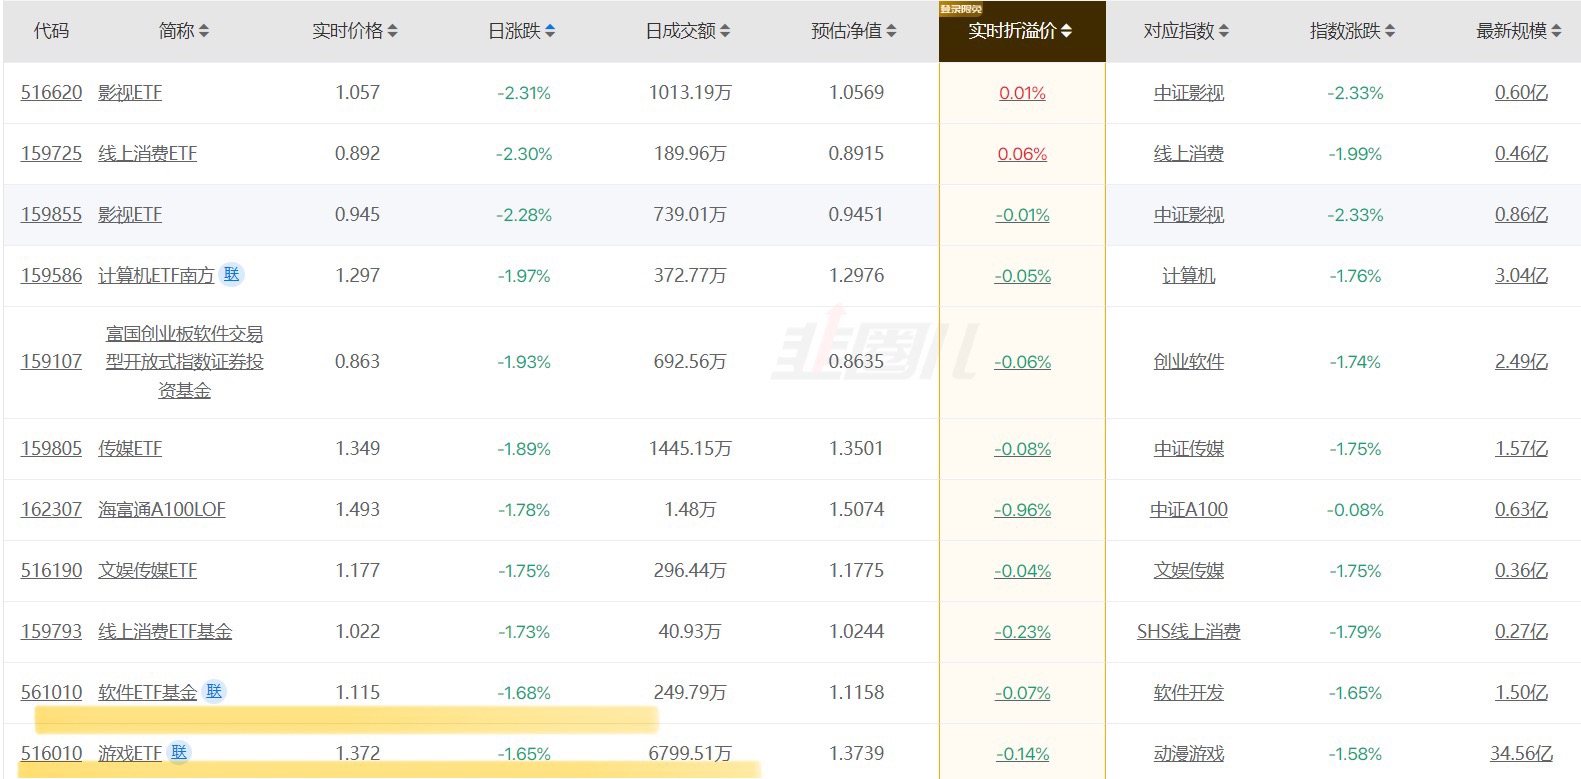1581x779 pixels.
Task: Click 联 badge beside 游戏ETF
Action: point(179,752)
